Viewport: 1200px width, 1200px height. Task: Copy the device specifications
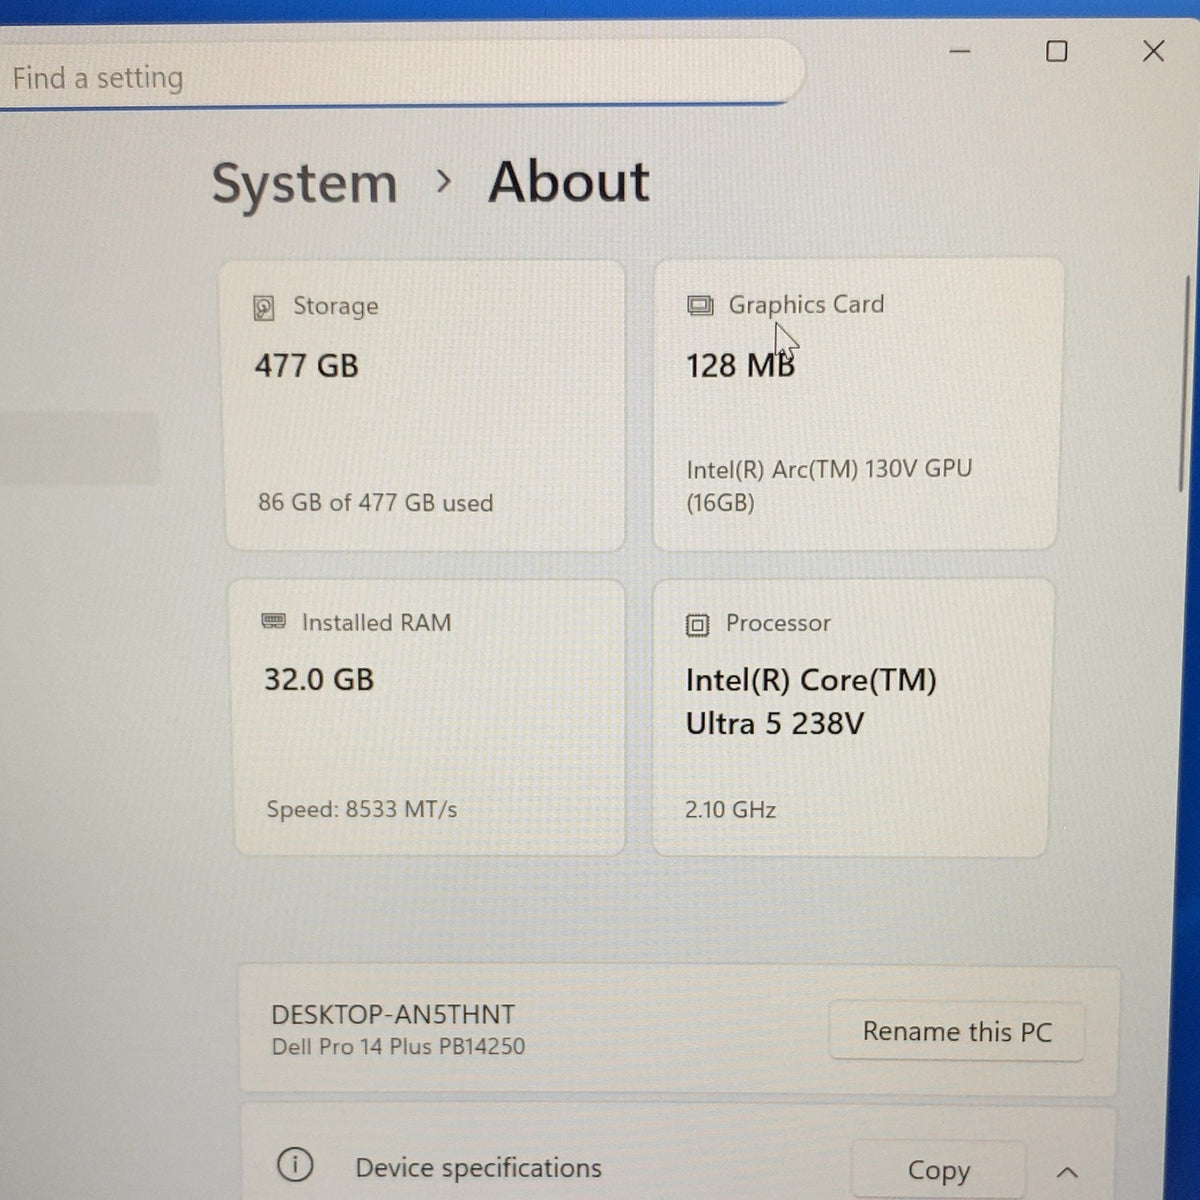[x=938, y=1170]
